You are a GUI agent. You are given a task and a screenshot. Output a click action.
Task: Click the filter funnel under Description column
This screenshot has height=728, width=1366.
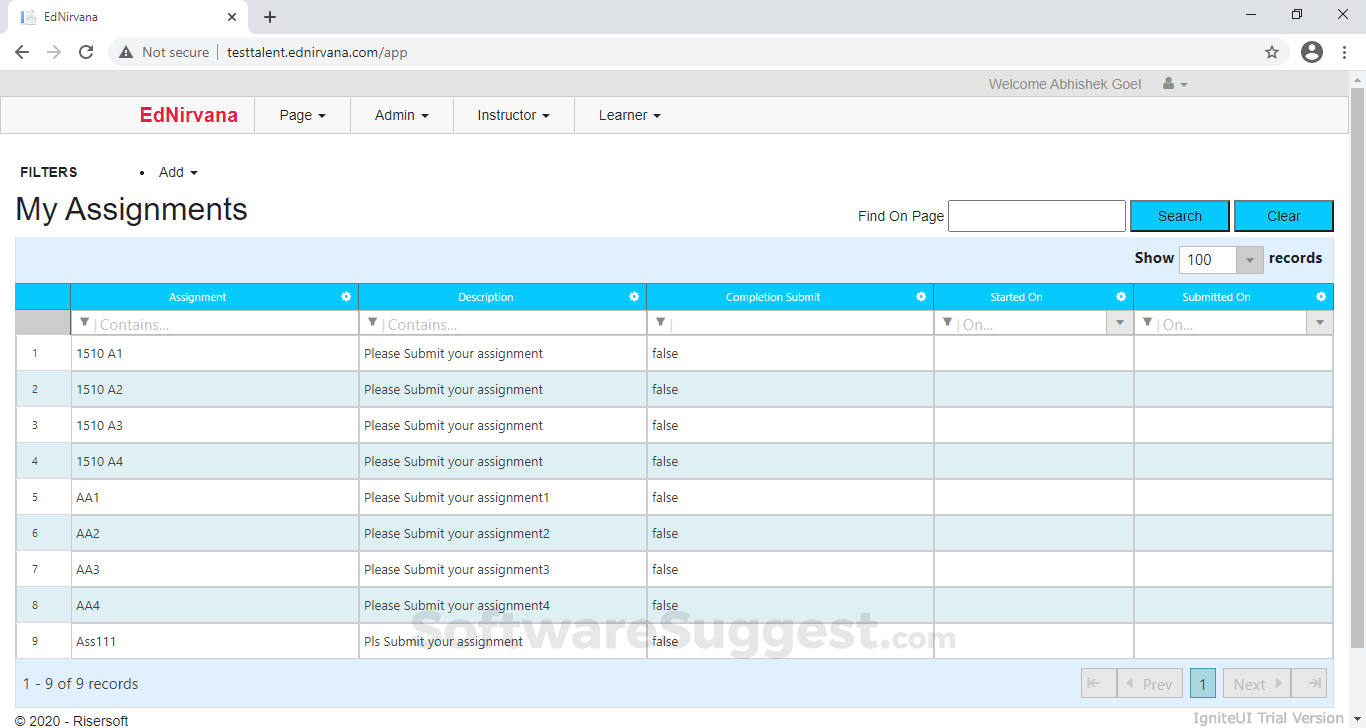click(372, 323)
